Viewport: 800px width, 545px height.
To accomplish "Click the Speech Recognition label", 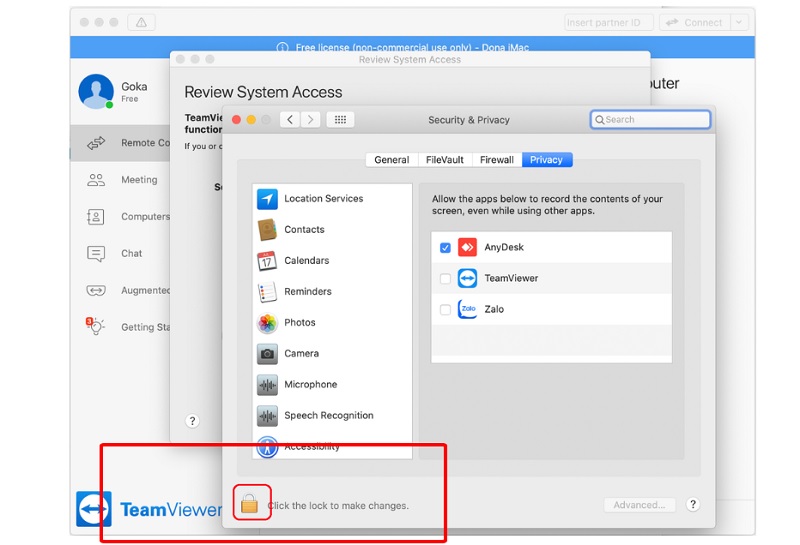I will tap(329, 415).
